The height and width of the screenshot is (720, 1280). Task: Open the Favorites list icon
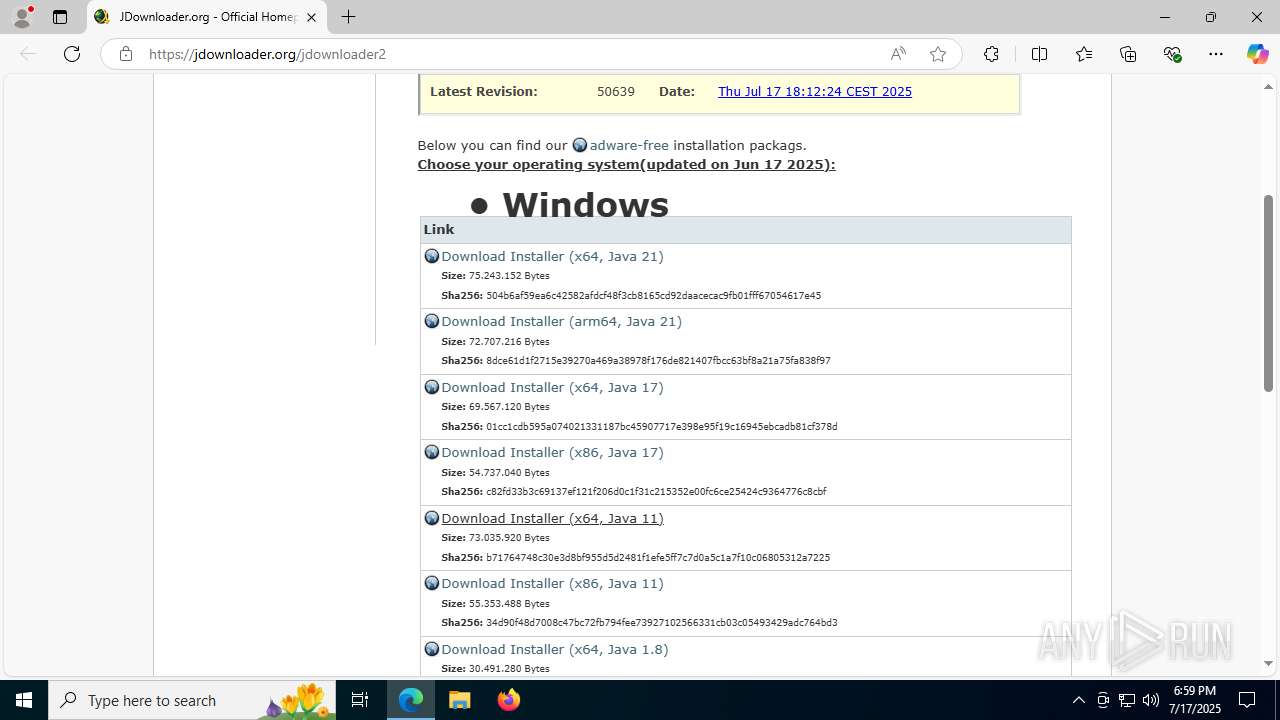point(1084,54)
